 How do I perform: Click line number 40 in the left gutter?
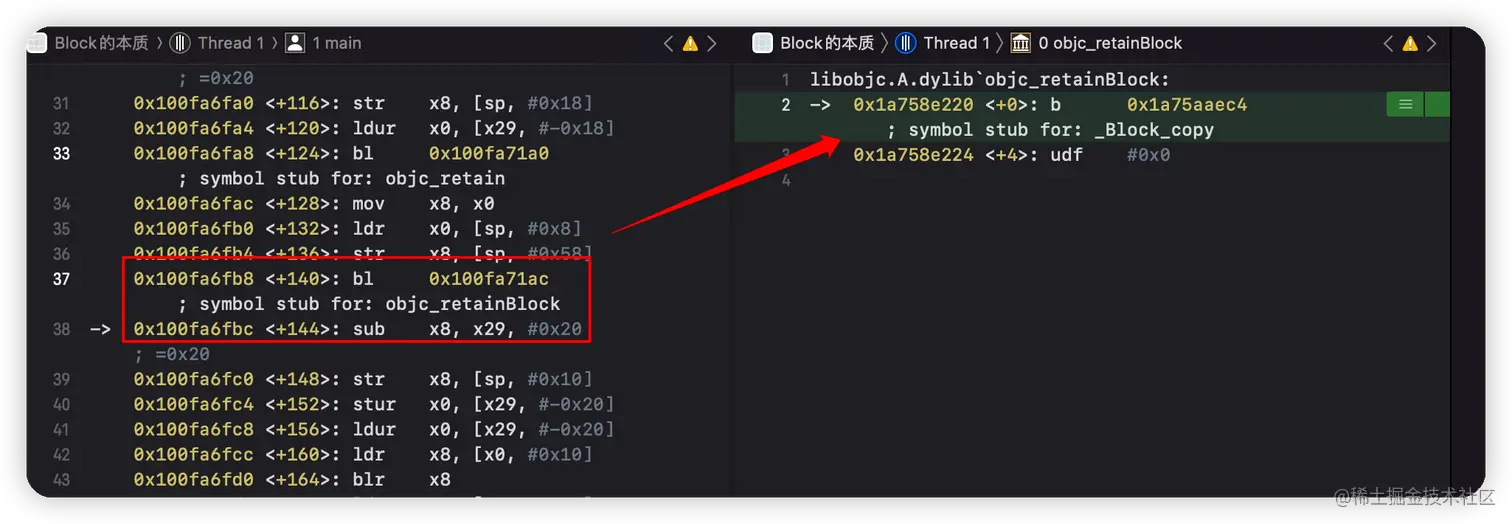(61, 404)
